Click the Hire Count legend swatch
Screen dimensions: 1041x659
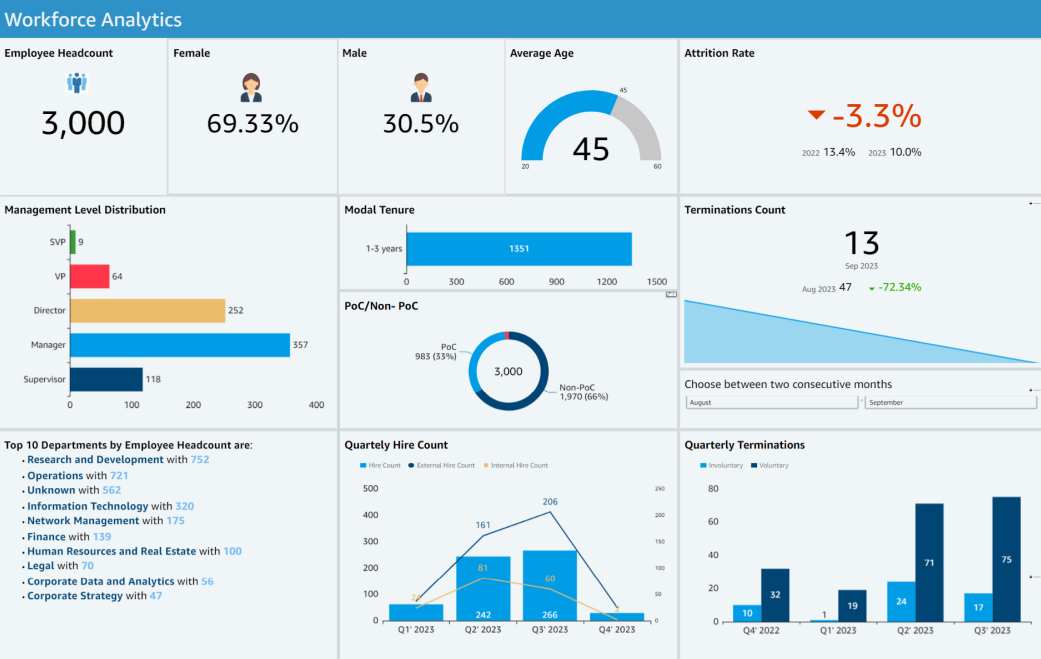coord(363,465)
